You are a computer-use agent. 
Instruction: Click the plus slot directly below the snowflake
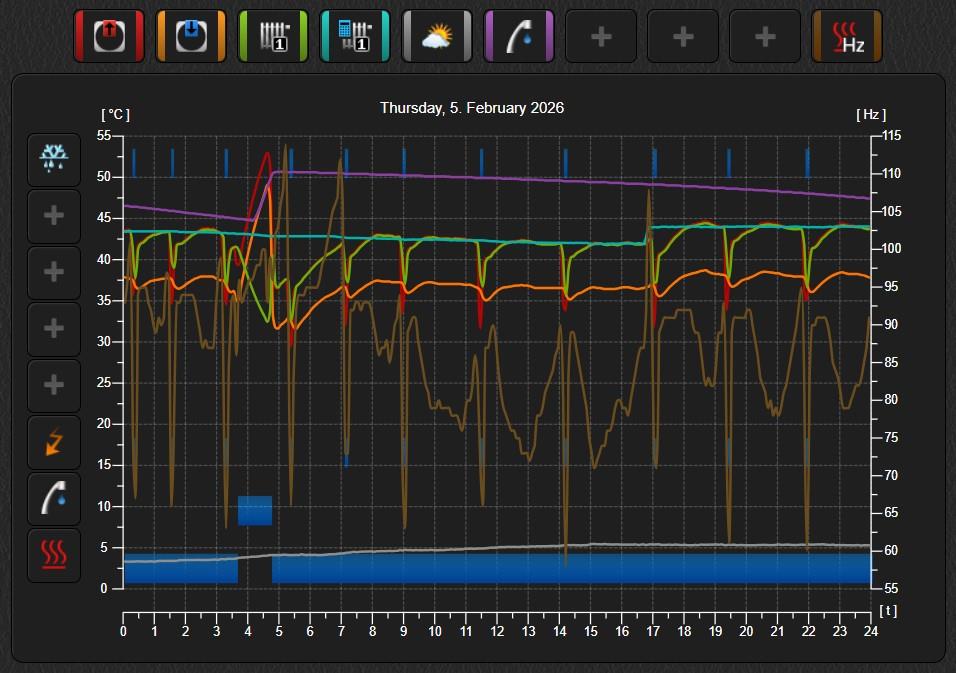click(x=53, y=216)
